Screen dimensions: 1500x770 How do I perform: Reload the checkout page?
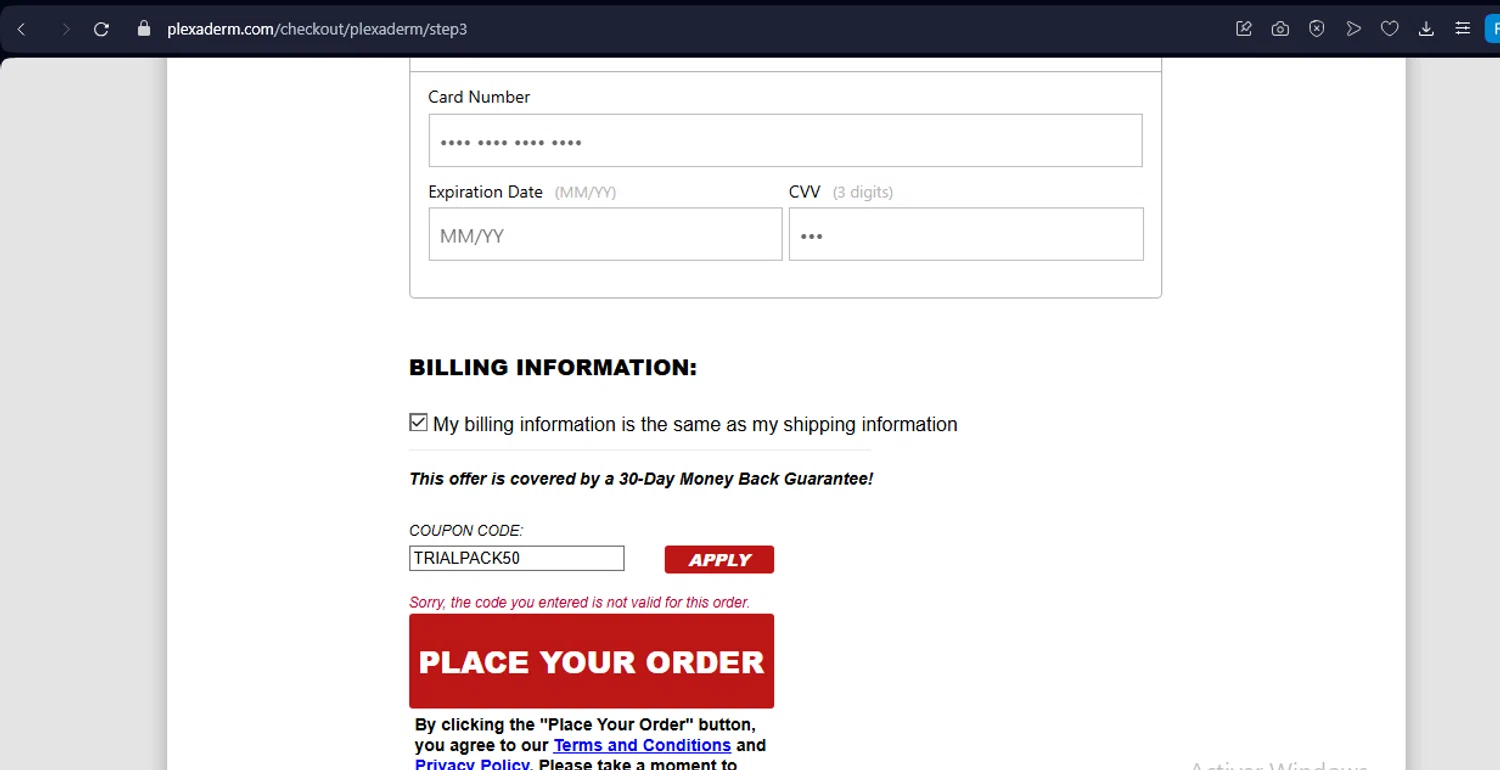(x=101, y=29)
